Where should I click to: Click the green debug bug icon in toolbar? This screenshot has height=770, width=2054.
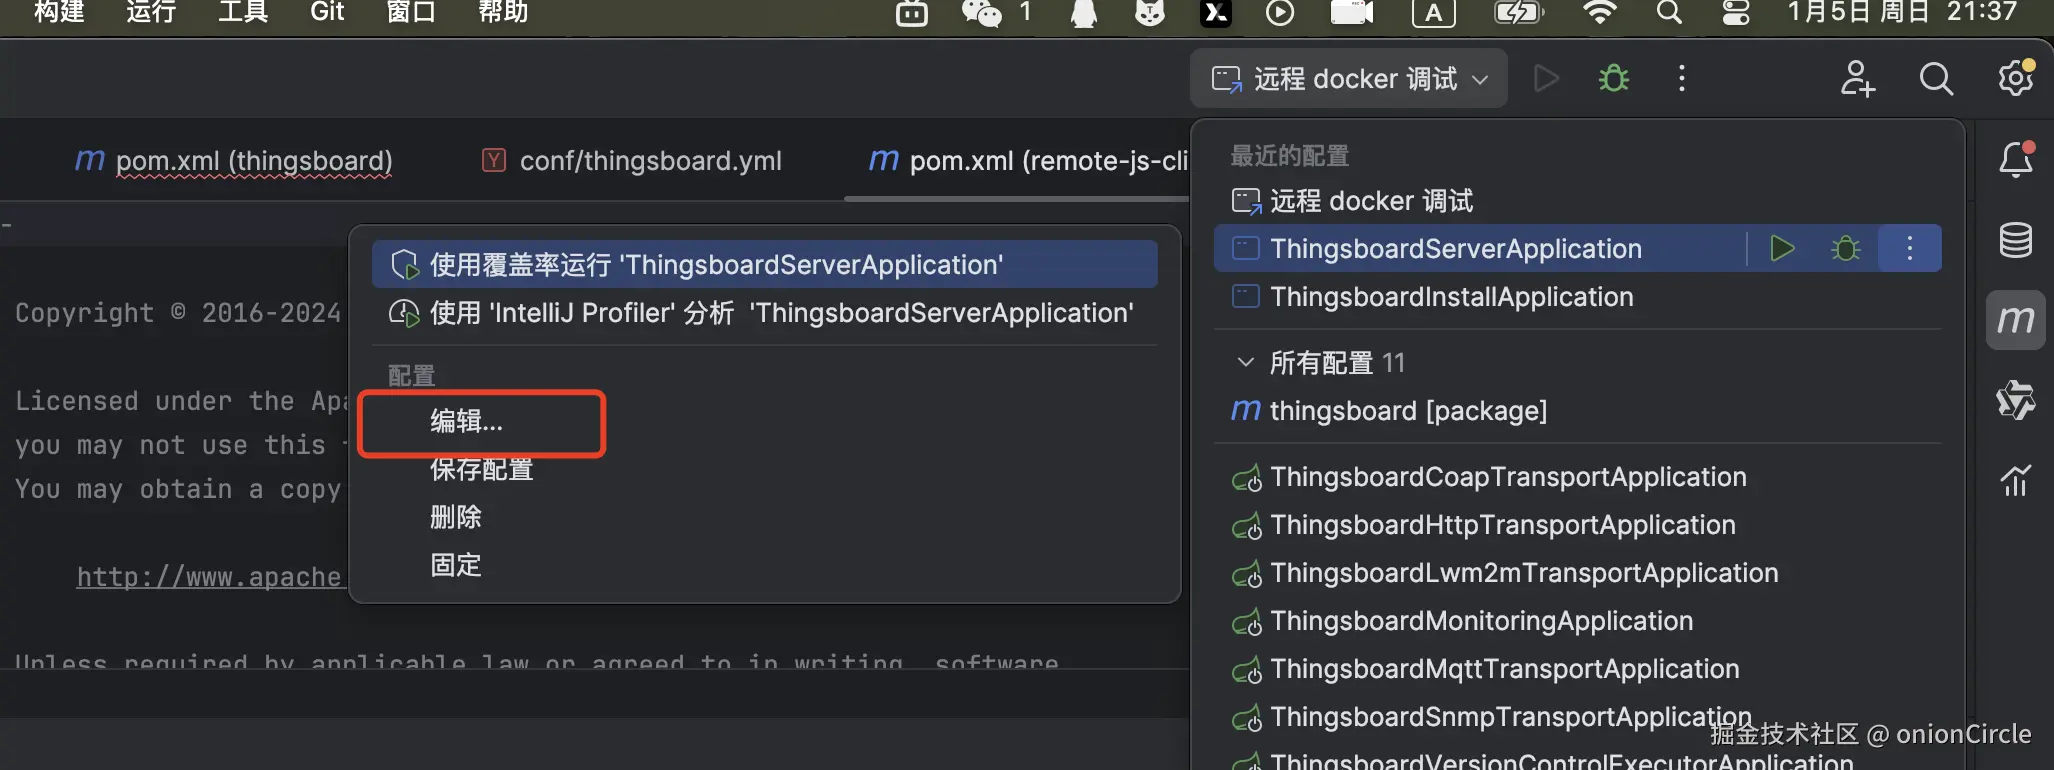point(1613,78)
